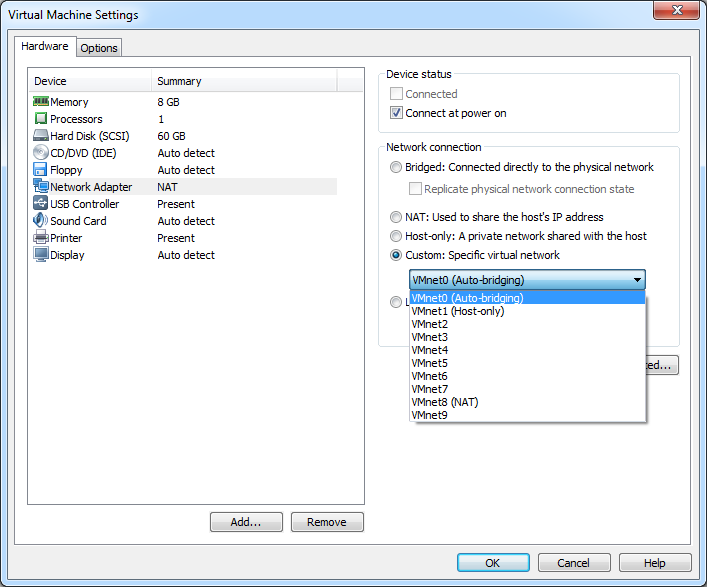Screen dimensions: 707x587
Task: Choose VMnet1 (Host-only) from the list
Action: coord(458,311)
